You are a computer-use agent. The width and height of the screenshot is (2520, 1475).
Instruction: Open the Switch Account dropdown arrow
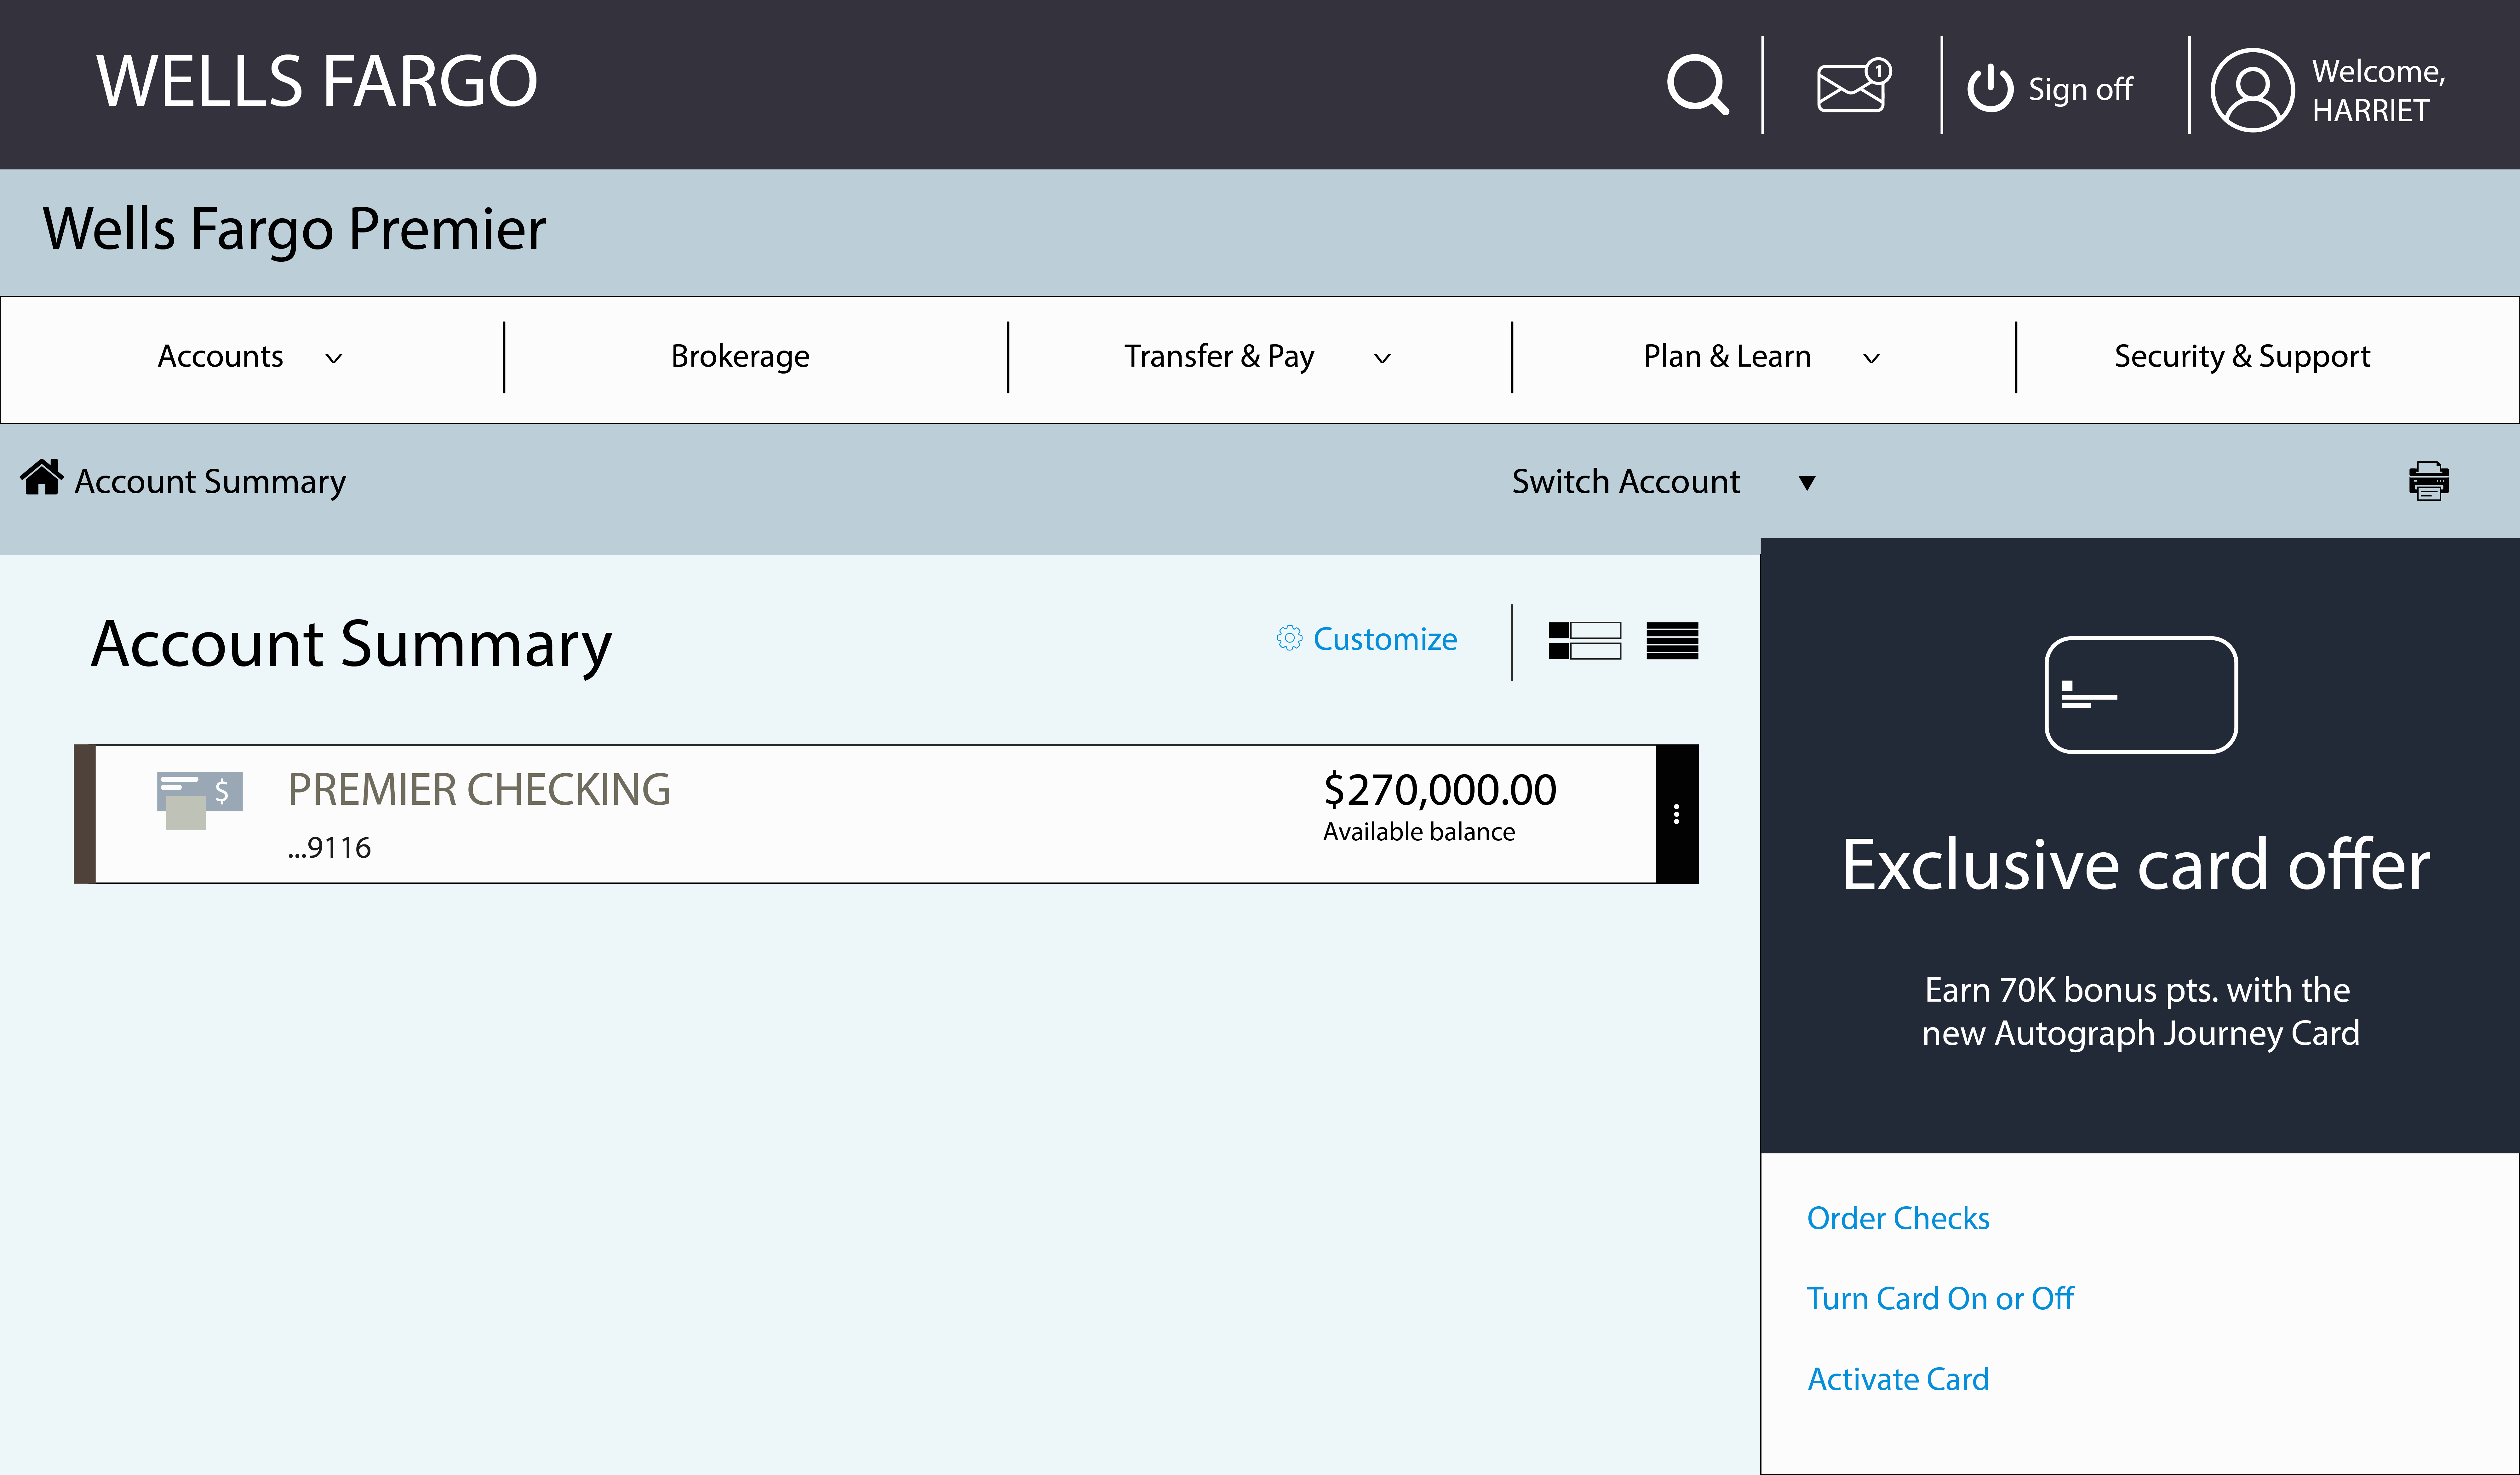coord(1807,483)
